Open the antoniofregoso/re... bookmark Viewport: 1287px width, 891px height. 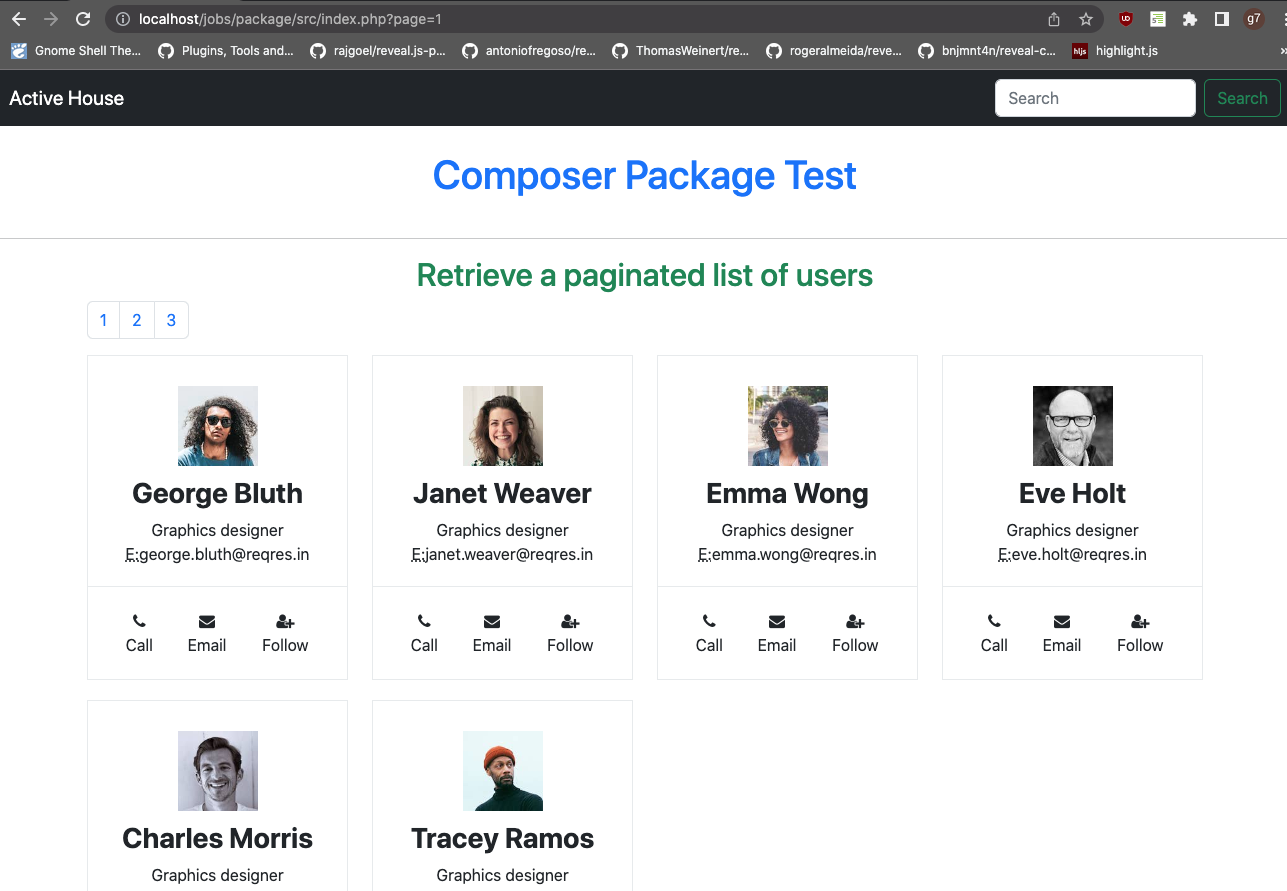point(529,51)
